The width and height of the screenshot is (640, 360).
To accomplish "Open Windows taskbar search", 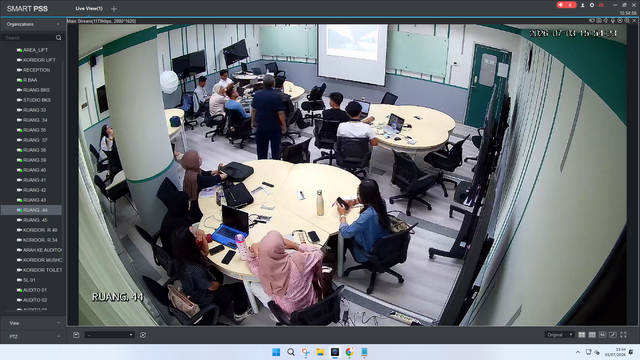I will tap(291, 352).
